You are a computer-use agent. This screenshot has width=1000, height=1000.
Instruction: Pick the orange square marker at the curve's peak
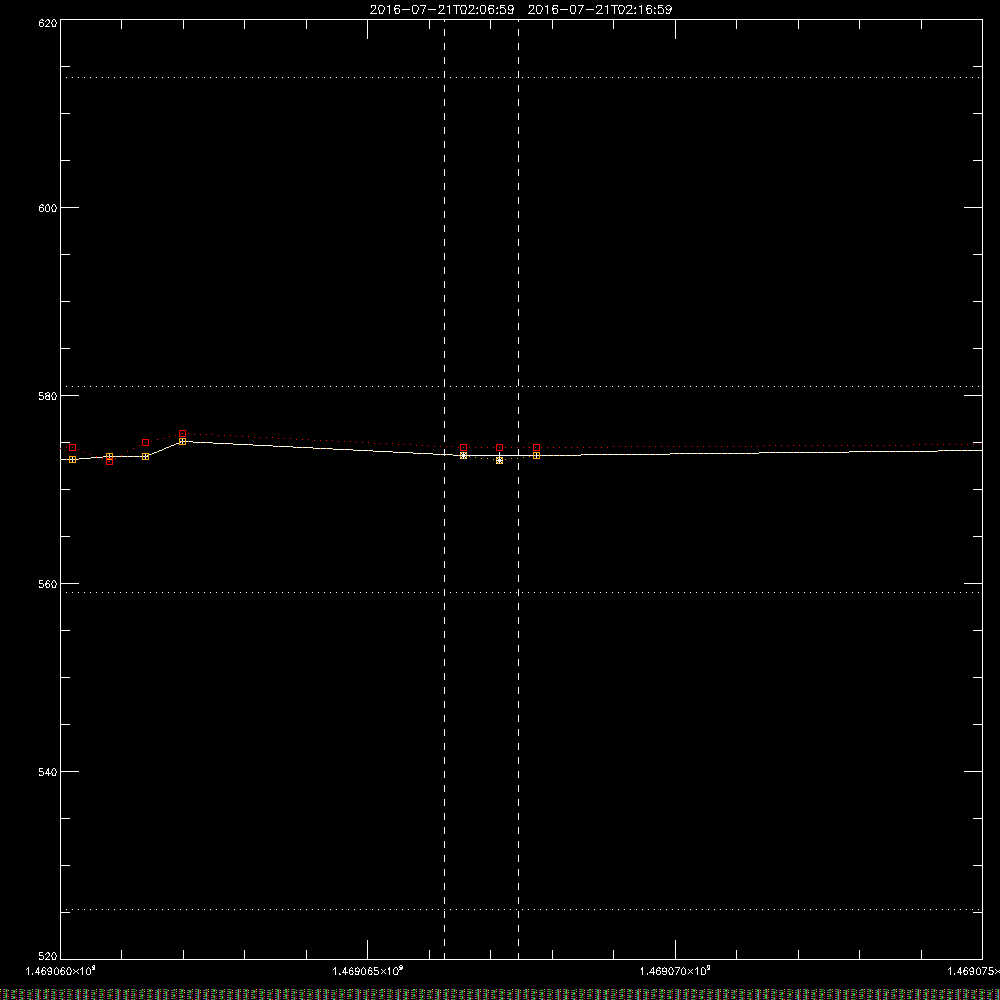182,441
